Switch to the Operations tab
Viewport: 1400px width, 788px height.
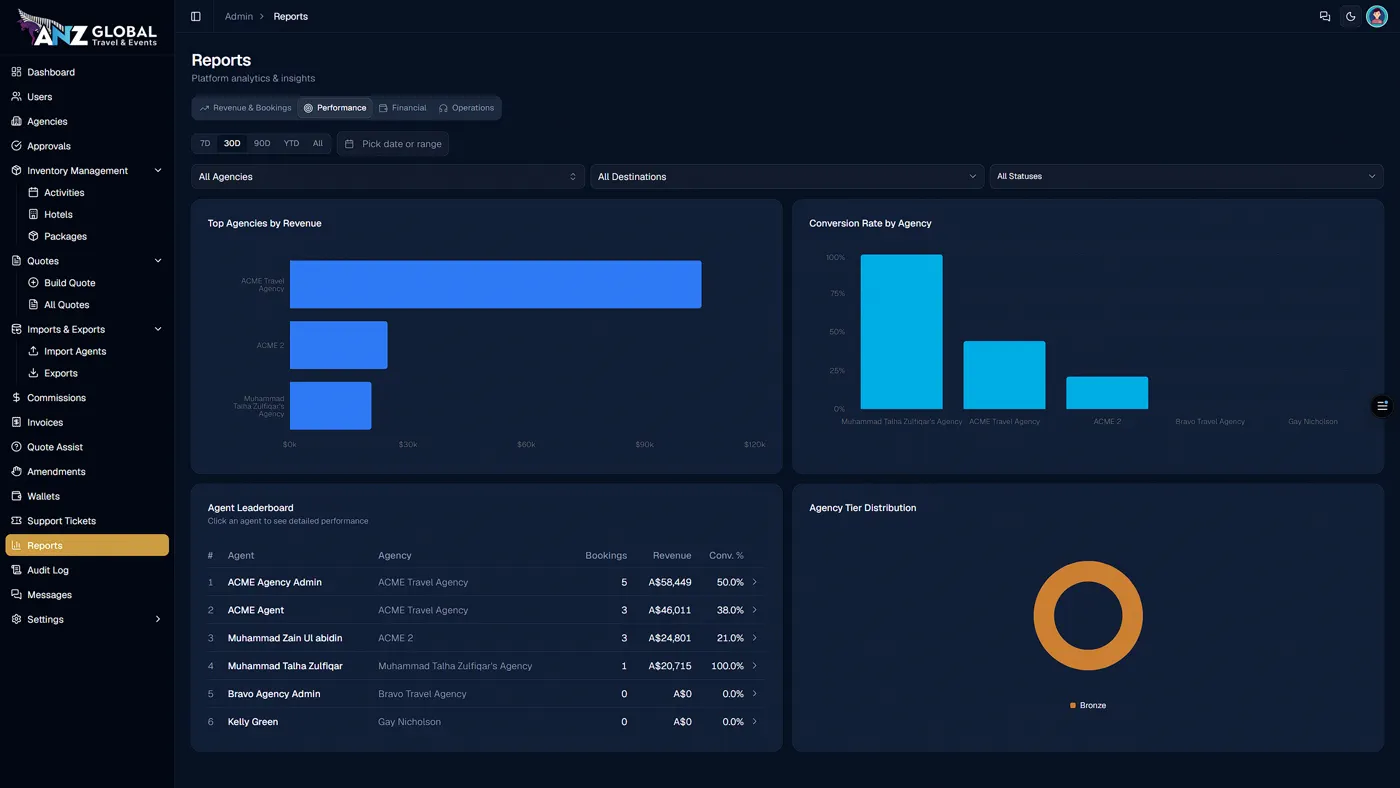pos(467,108)
